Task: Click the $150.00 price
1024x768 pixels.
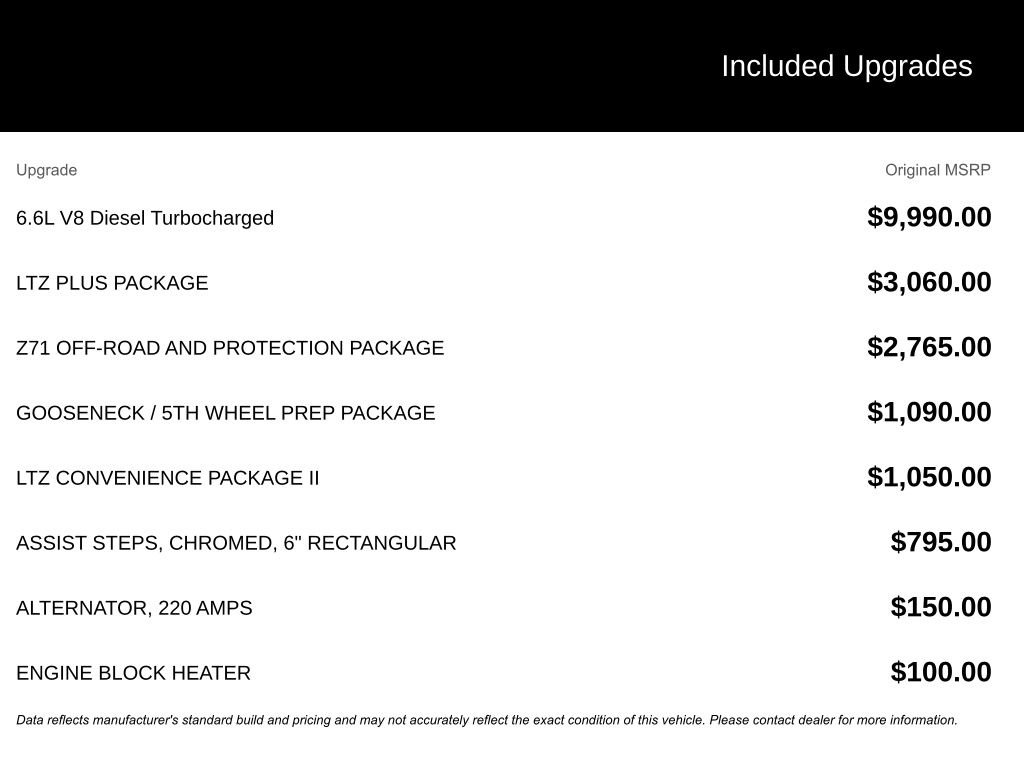Action: coord(941,607)
